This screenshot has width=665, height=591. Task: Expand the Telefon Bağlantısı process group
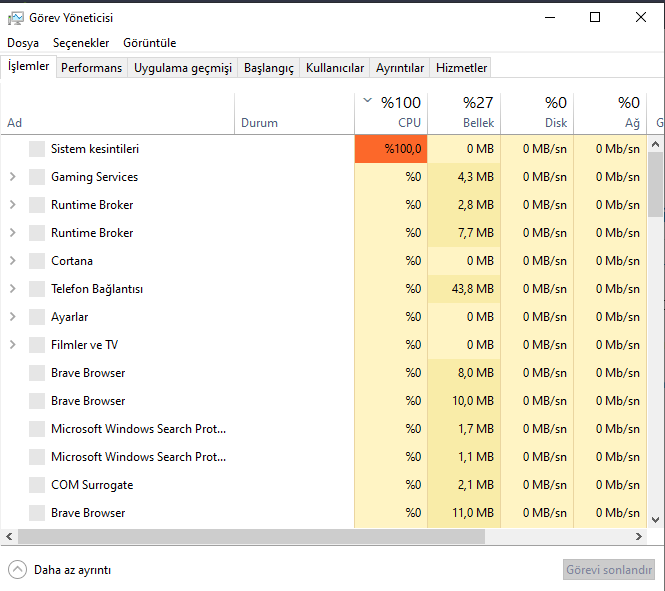pos(12,289)
